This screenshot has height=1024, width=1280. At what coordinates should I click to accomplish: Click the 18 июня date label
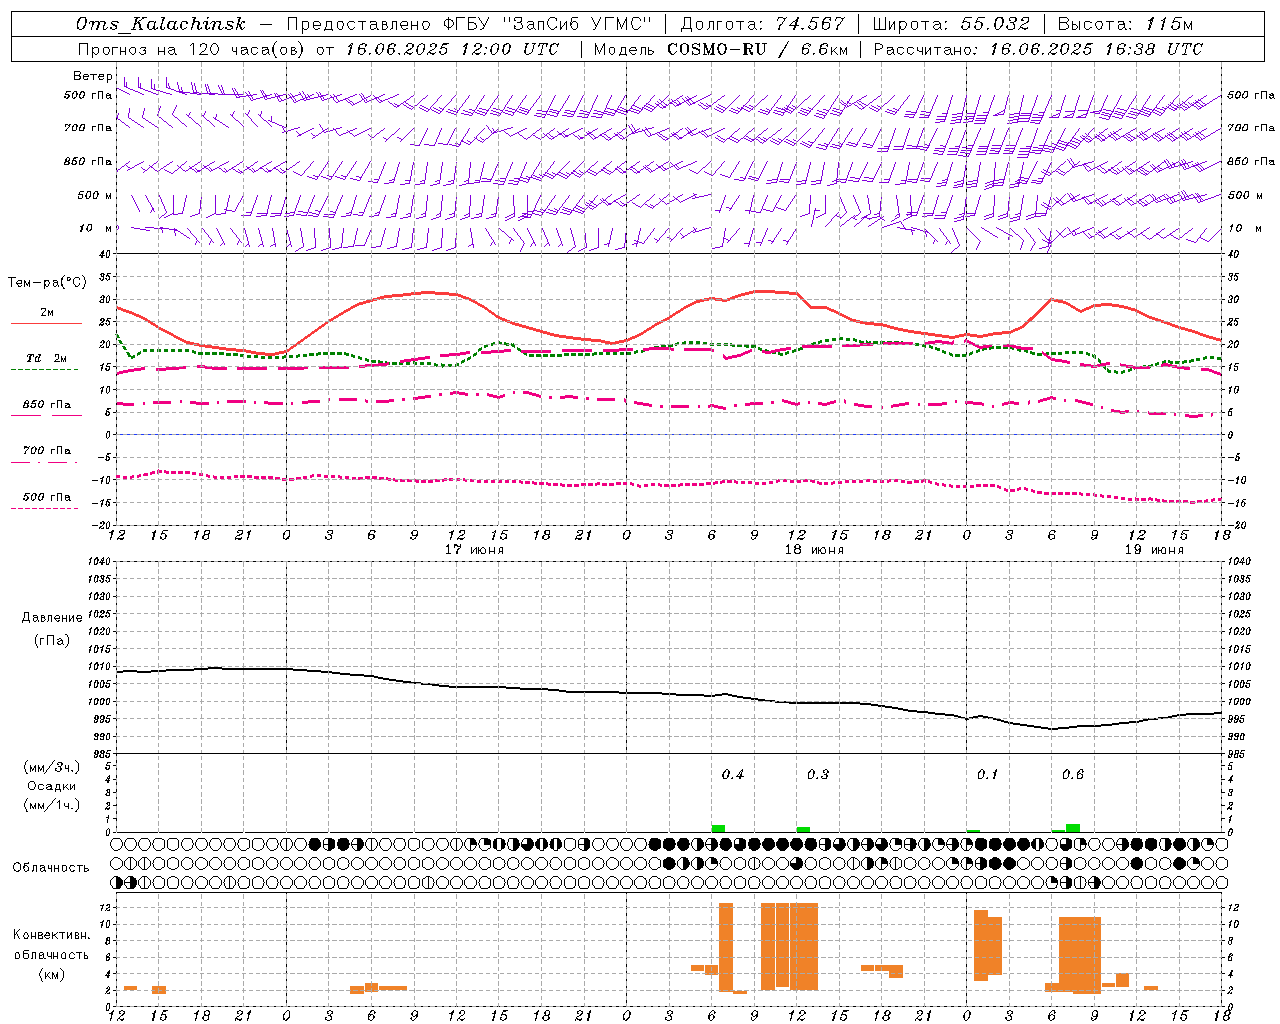814,550
